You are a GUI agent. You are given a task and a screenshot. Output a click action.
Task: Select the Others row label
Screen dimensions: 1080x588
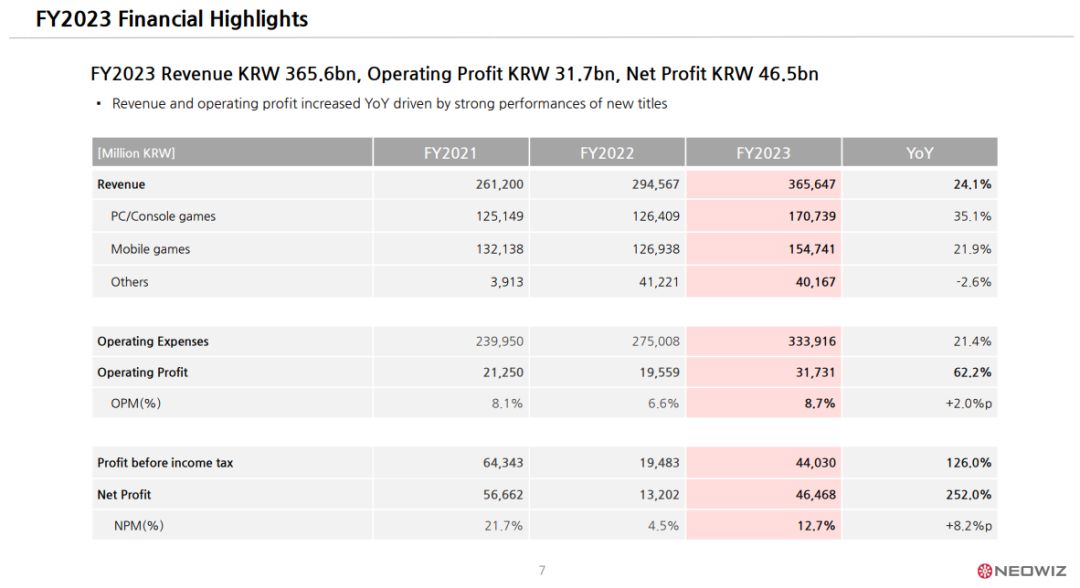129,282
